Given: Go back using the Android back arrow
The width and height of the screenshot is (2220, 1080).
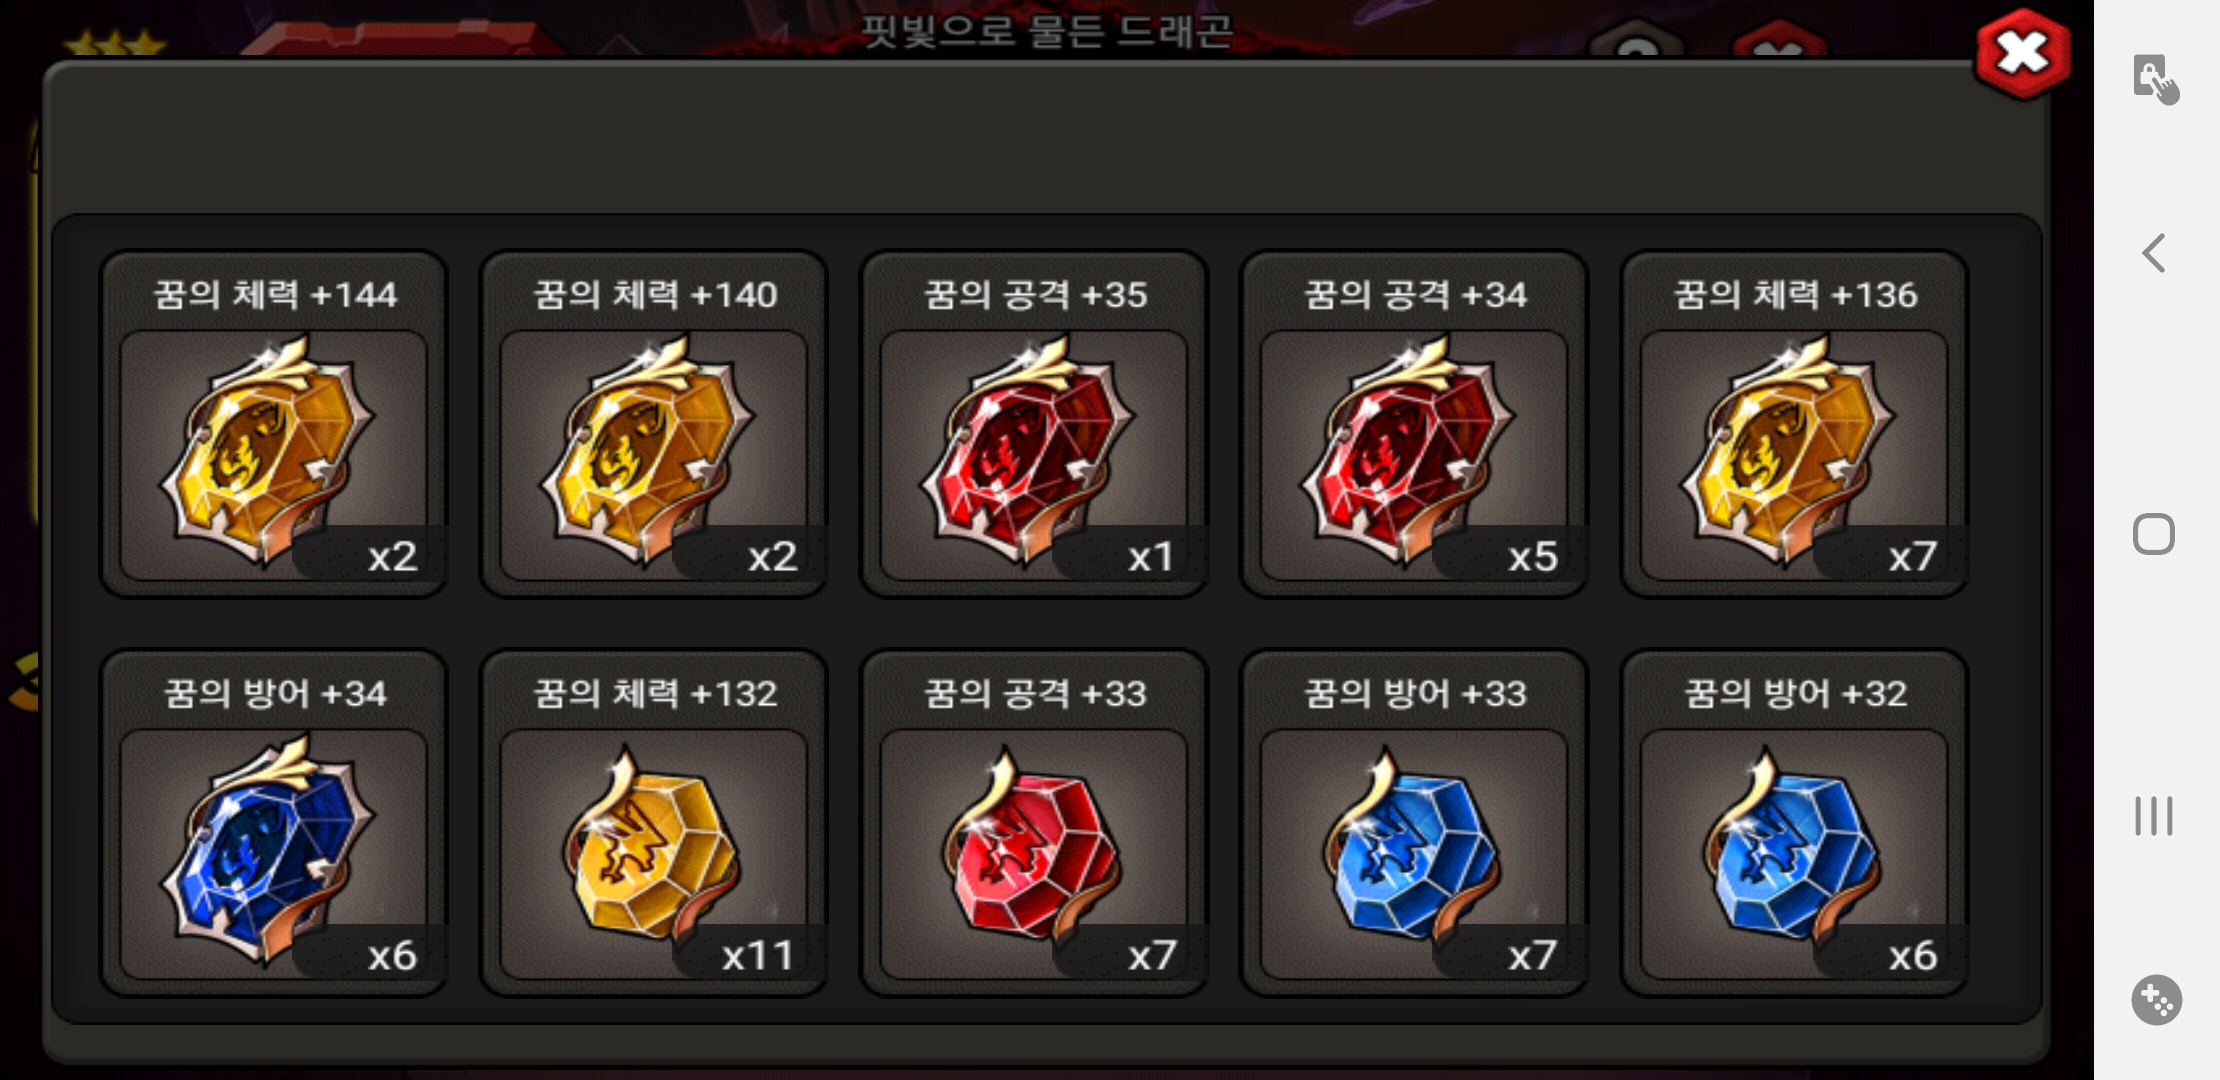Looking at the screenshot, I should pyautogui.click(x=2154, y=253).
